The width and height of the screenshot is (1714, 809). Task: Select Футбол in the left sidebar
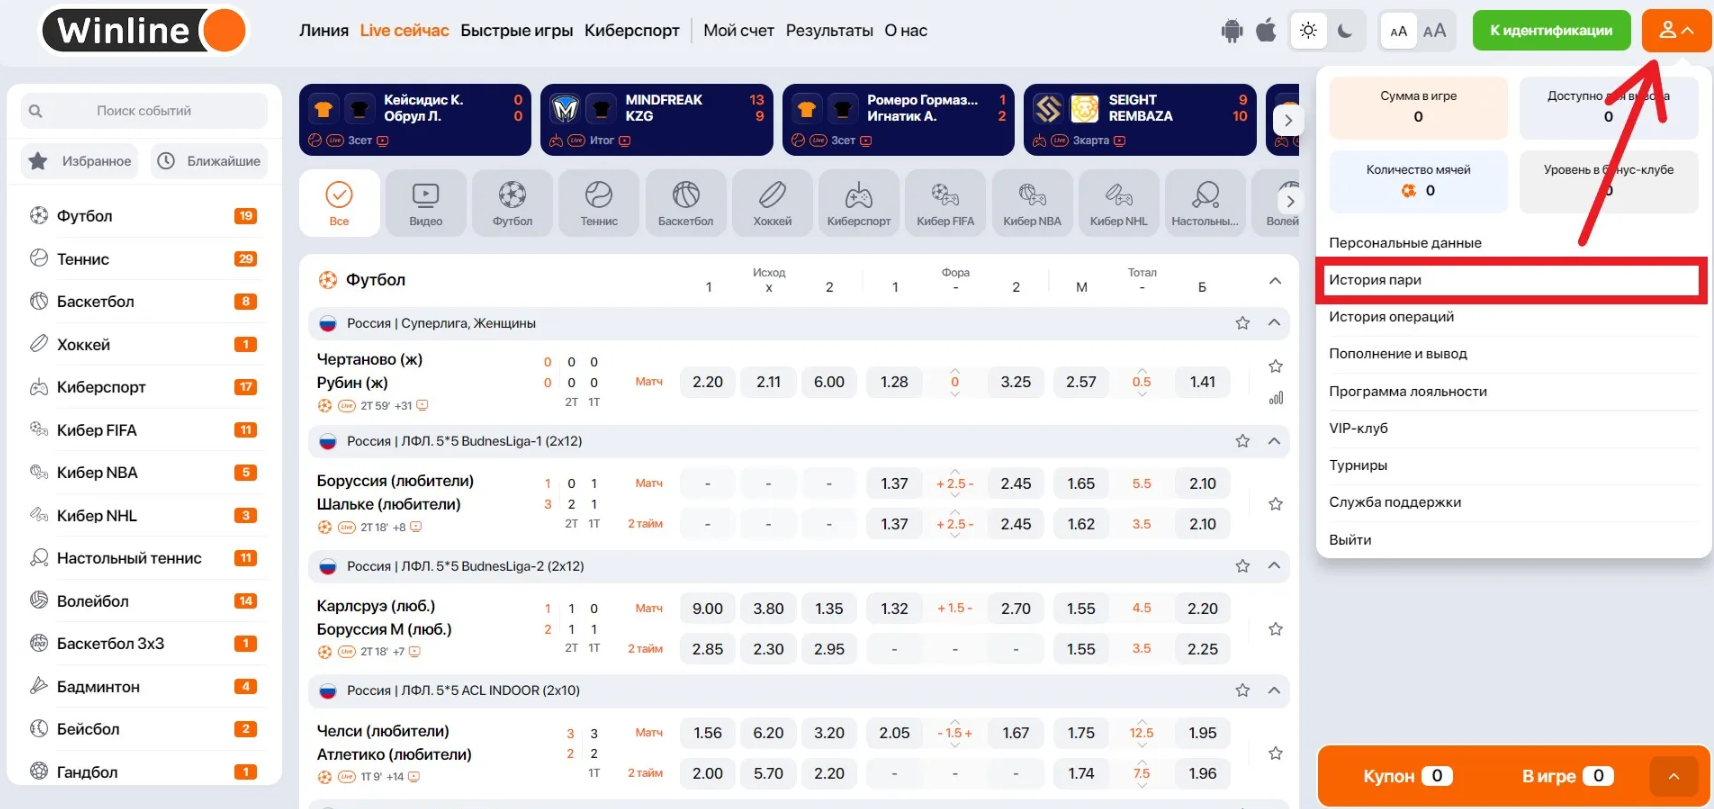[144, 216]
